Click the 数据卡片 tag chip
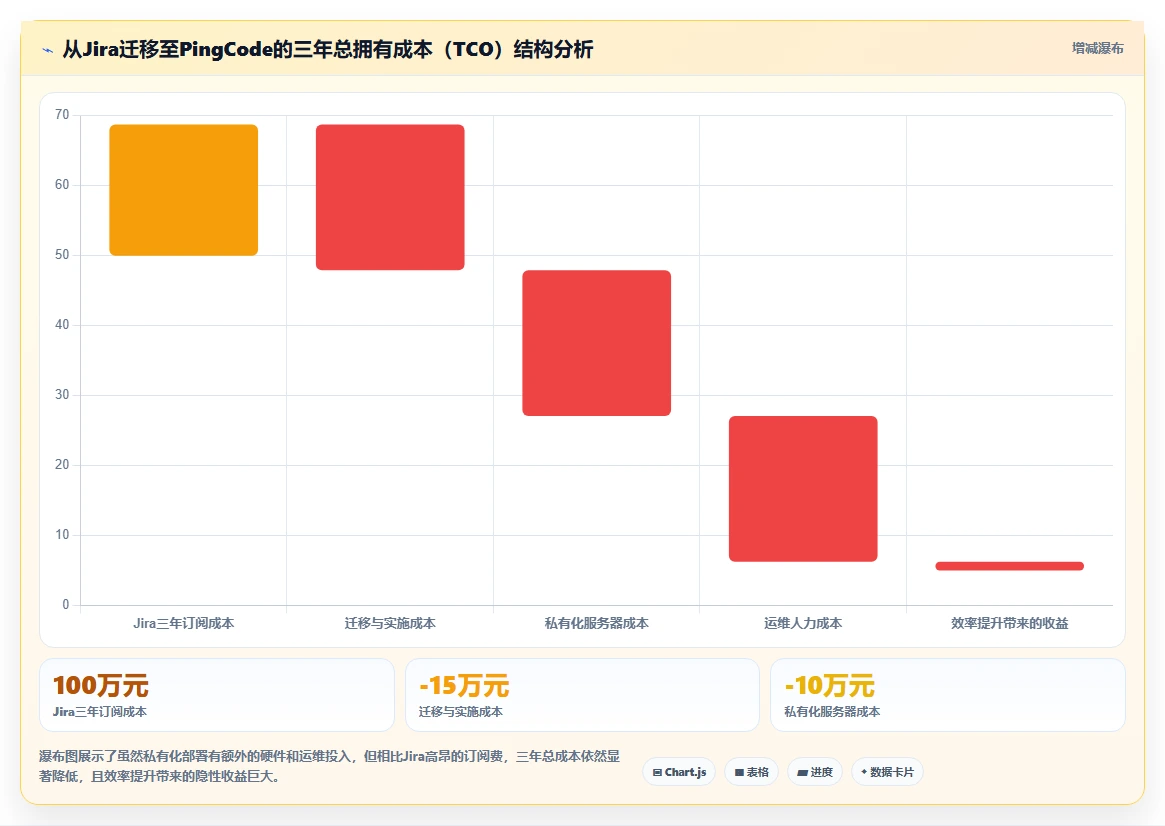Viewport: 1165px width, 826px height. click(x=887, y=772)
